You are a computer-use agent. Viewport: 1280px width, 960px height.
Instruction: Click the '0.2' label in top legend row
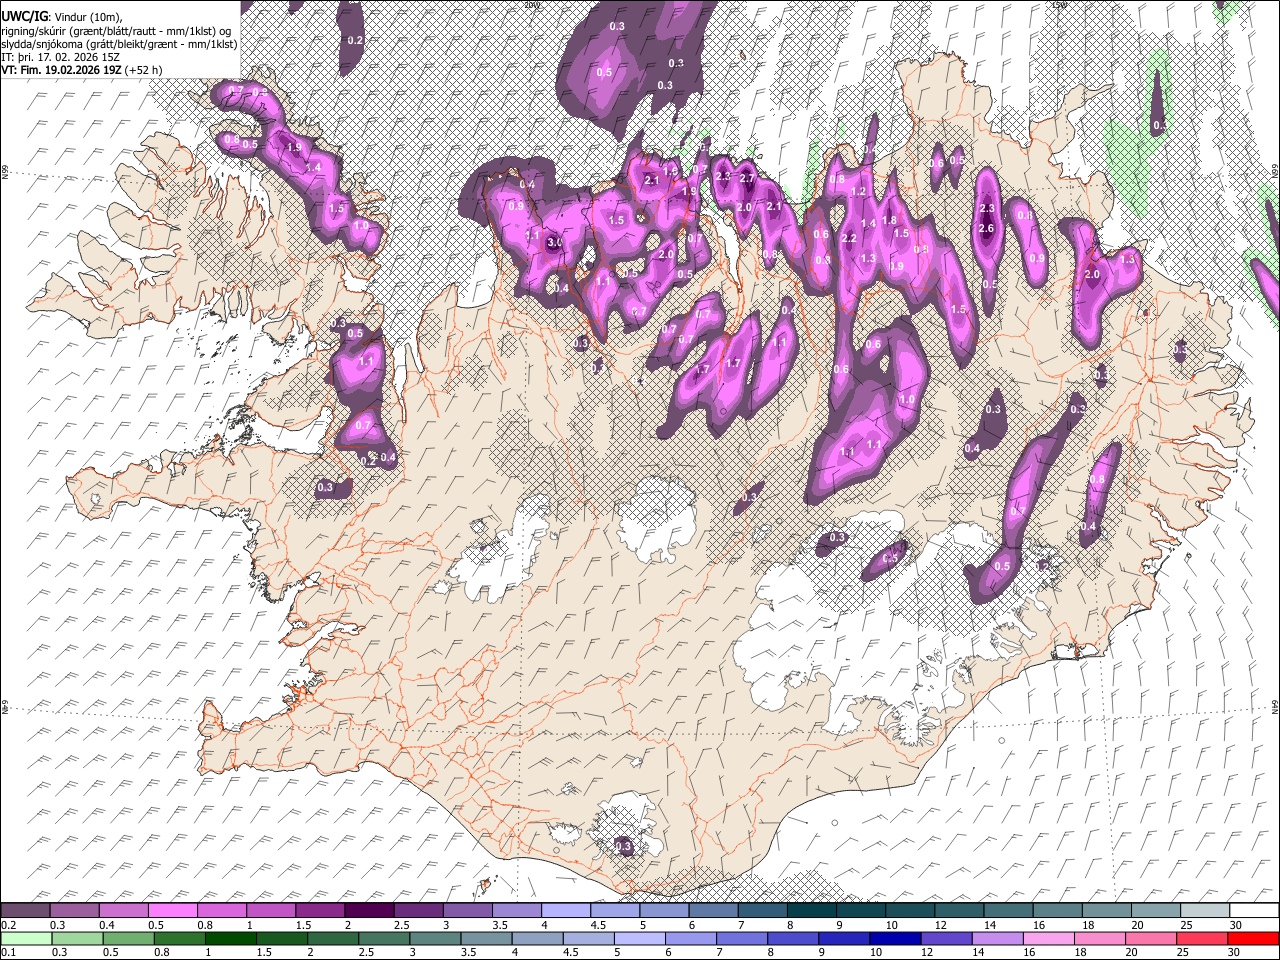tap(8, 925)
